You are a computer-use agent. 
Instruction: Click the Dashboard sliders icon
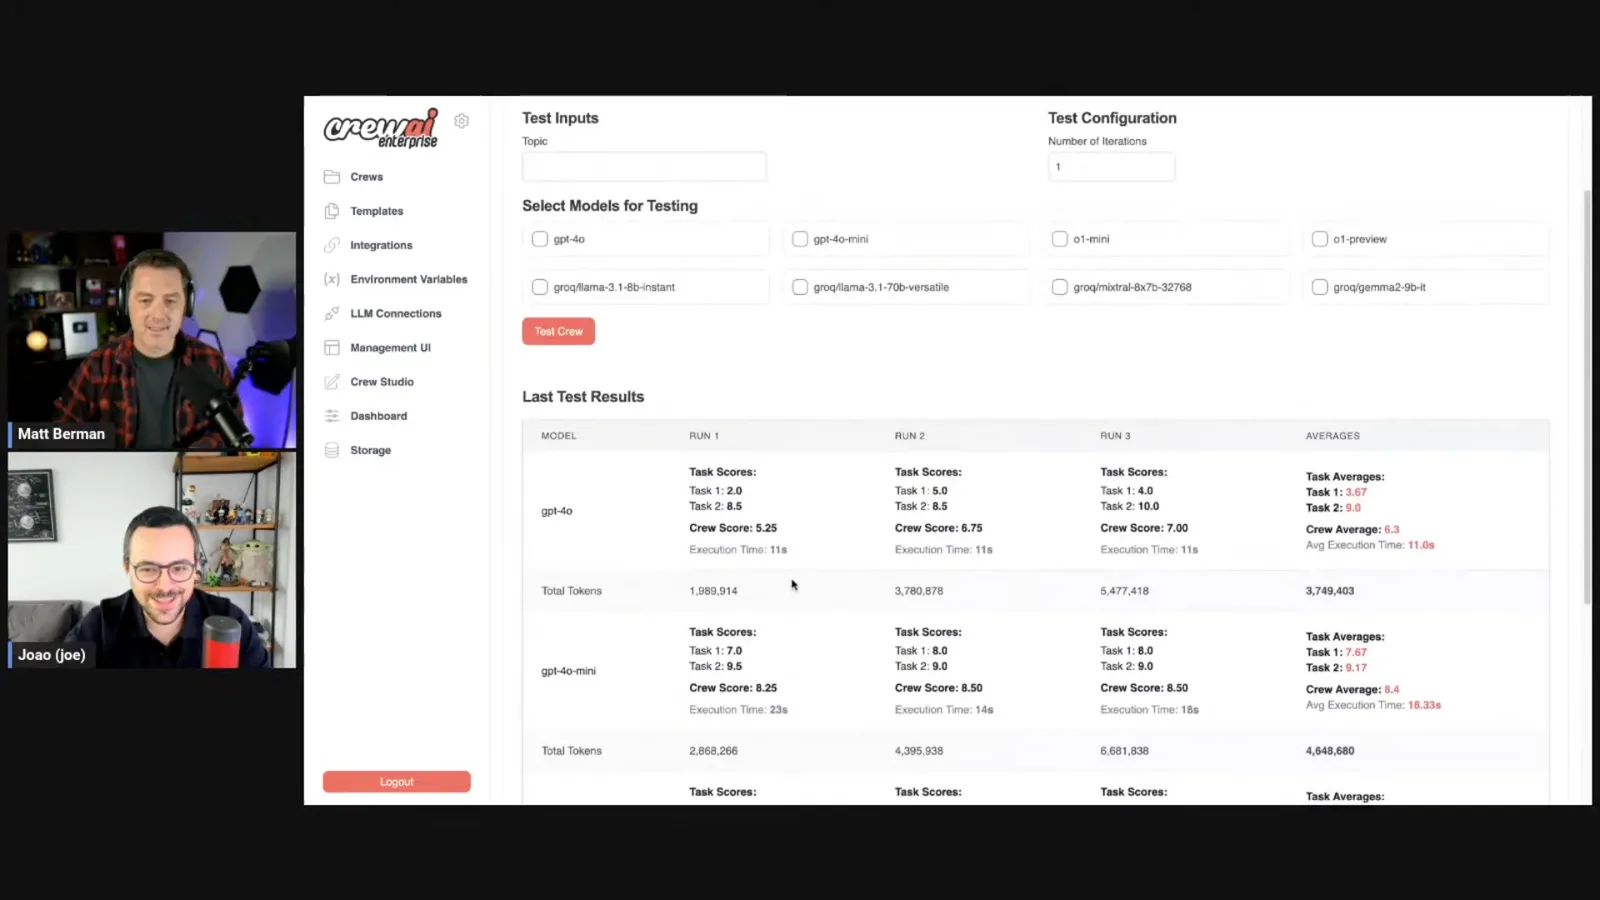point(332,416)
